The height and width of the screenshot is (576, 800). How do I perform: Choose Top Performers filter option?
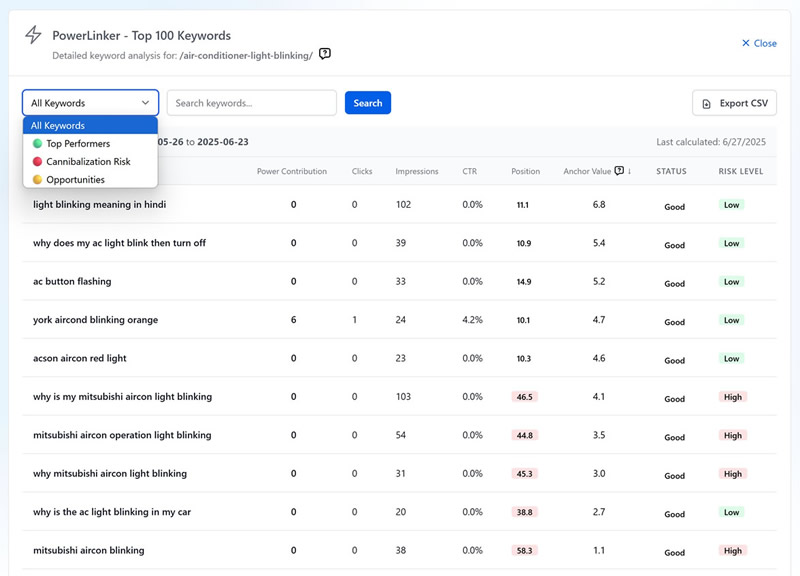coord(90,143)
